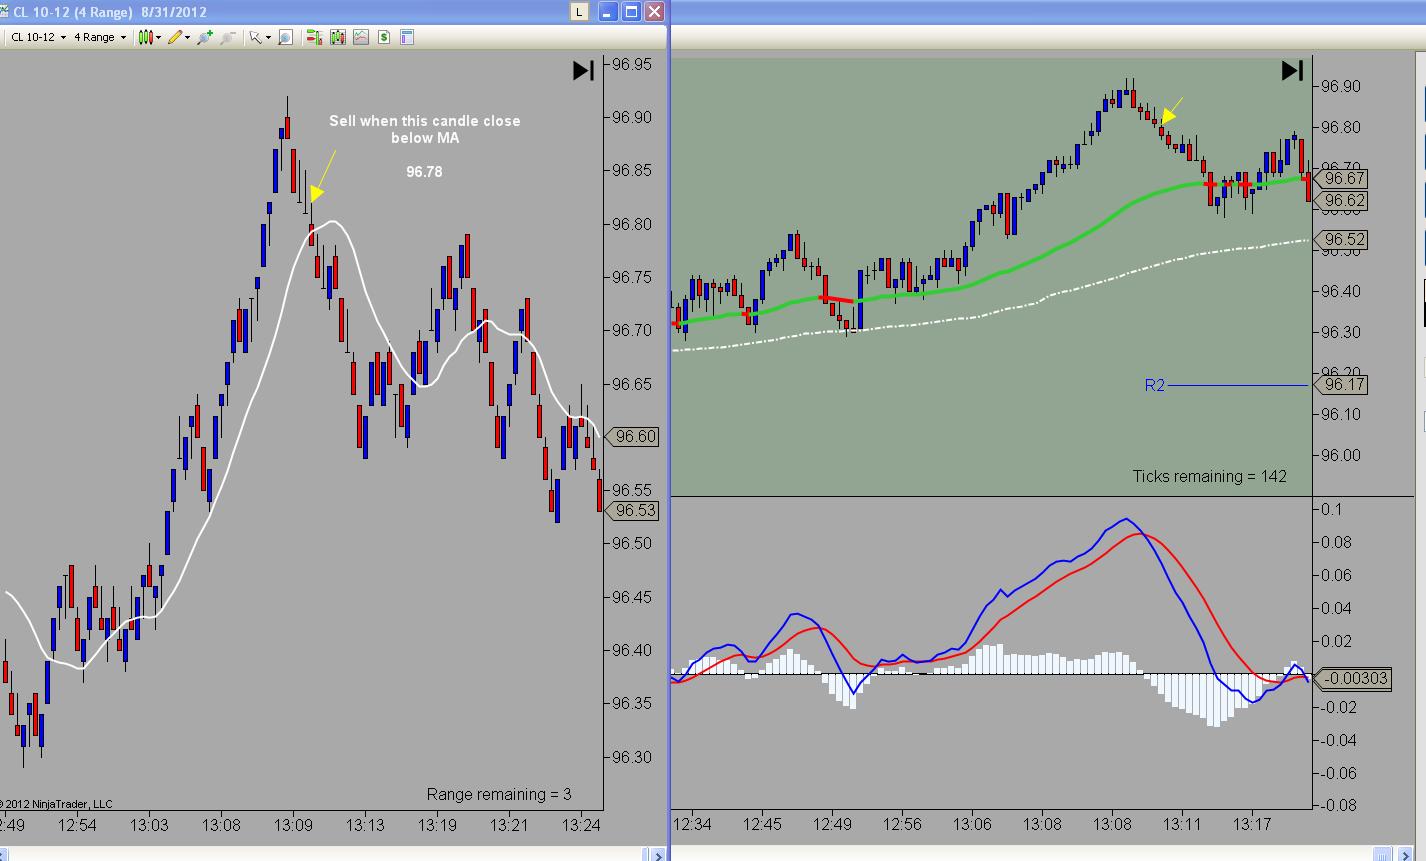Click the 13:09 time label on left chart
The image size is (1426, 861).
click(293, 825)
